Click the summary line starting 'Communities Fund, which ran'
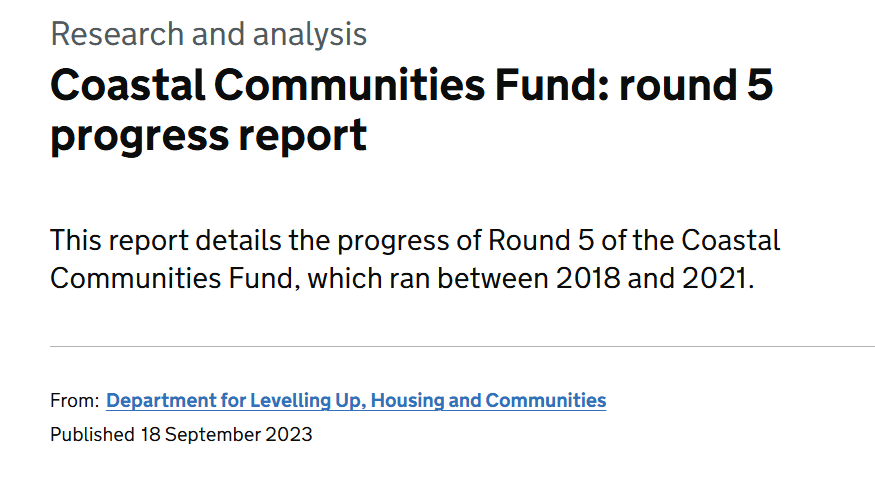The height and width of the screenshot is (487, 875). click(402, 278)
